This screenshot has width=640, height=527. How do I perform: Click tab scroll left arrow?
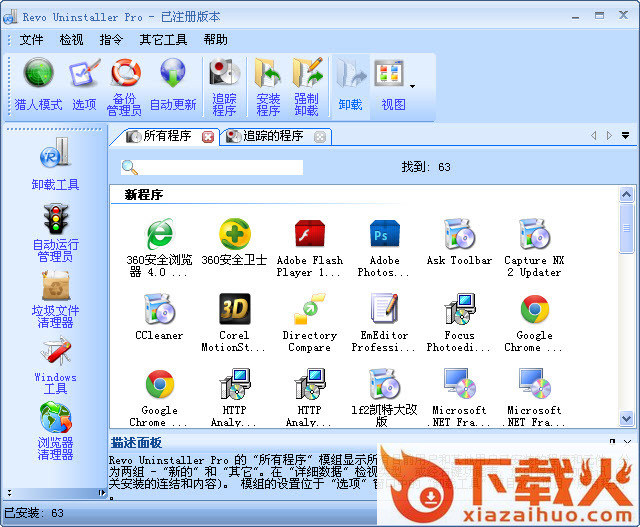pyautogui.click(x=594, y=136)
